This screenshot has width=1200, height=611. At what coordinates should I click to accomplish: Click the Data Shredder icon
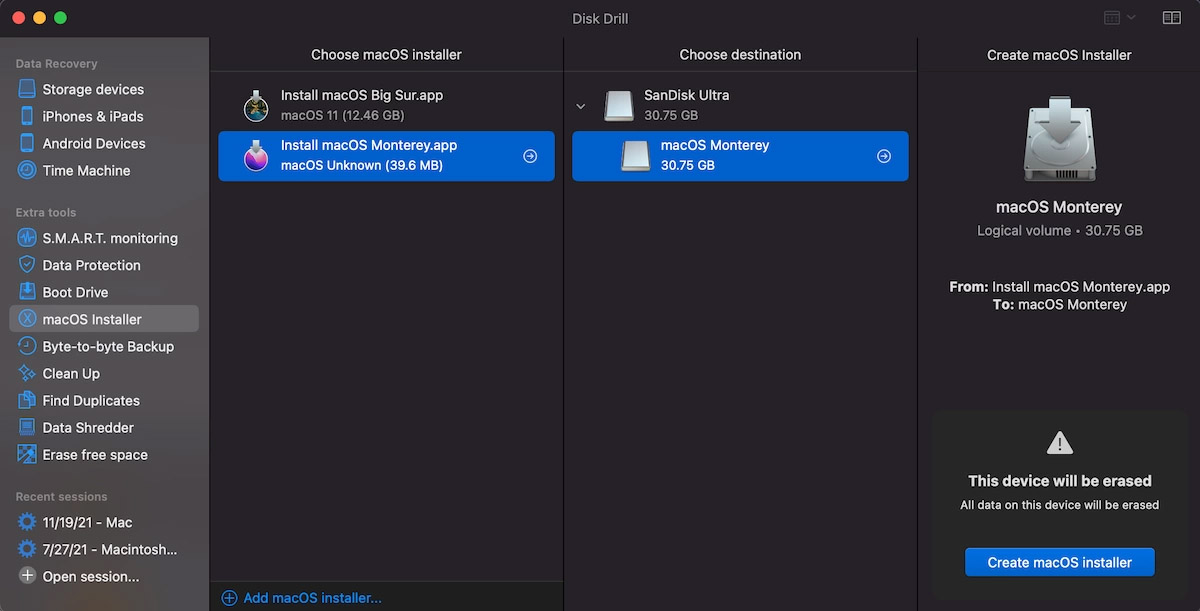pyautogui.click(x=27, y=427)
